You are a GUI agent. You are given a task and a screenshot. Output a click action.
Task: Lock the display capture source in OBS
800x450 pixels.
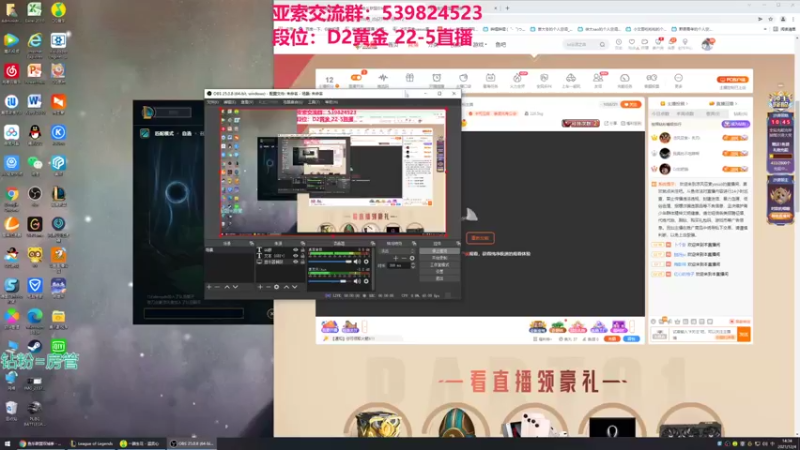click(x=303, y=262)
